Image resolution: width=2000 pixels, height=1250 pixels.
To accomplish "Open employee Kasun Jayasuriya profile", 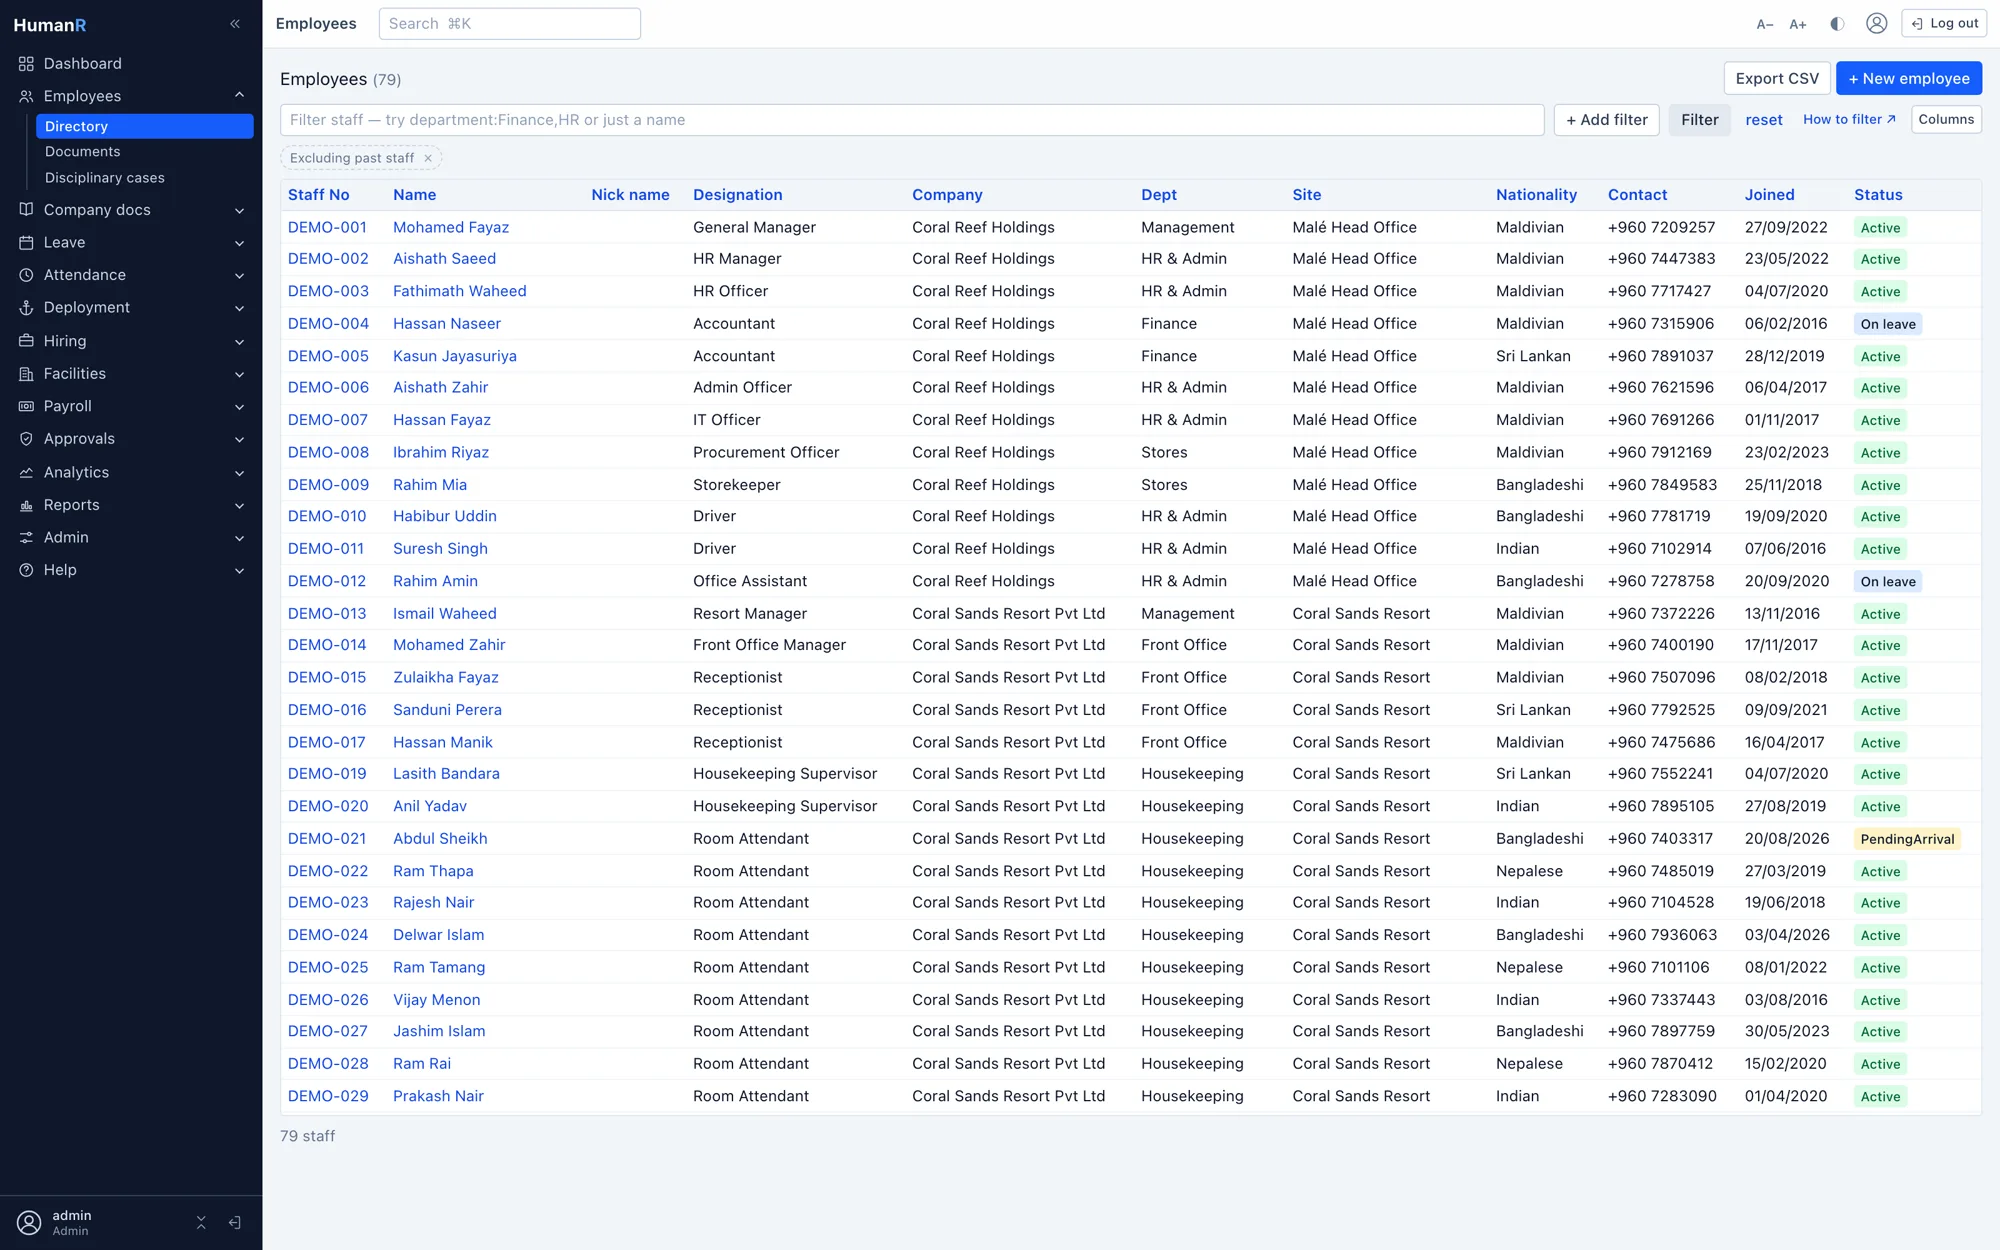I will 455,356.
